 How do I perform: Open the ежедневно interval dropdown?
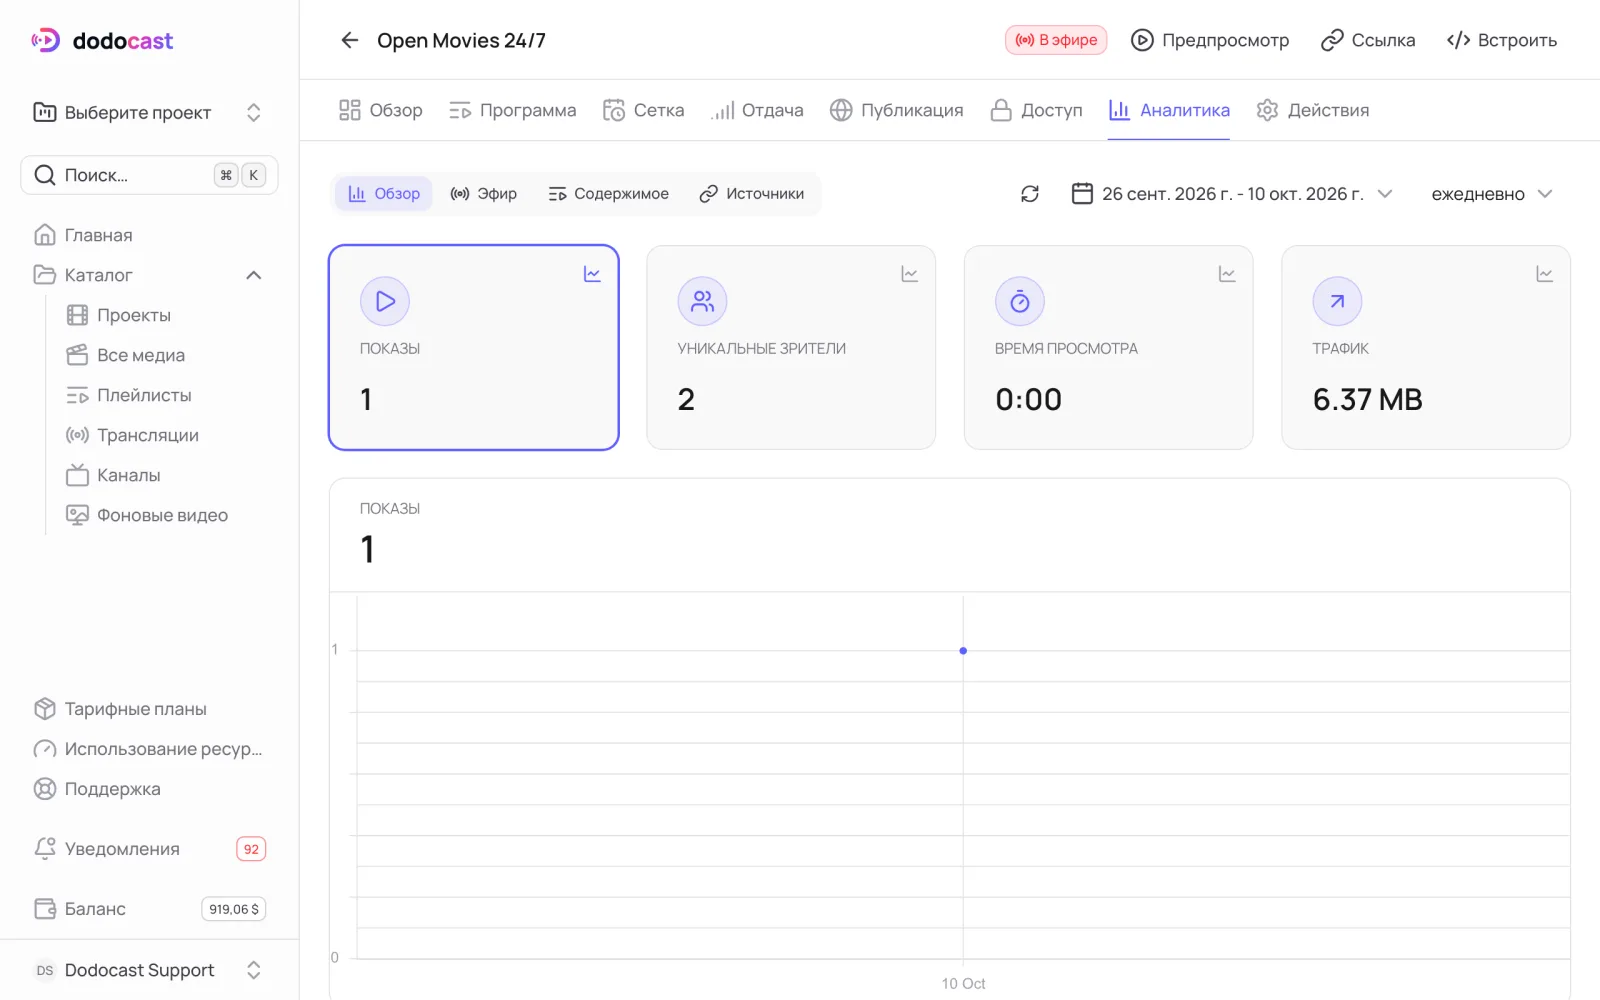[1491, 194]
